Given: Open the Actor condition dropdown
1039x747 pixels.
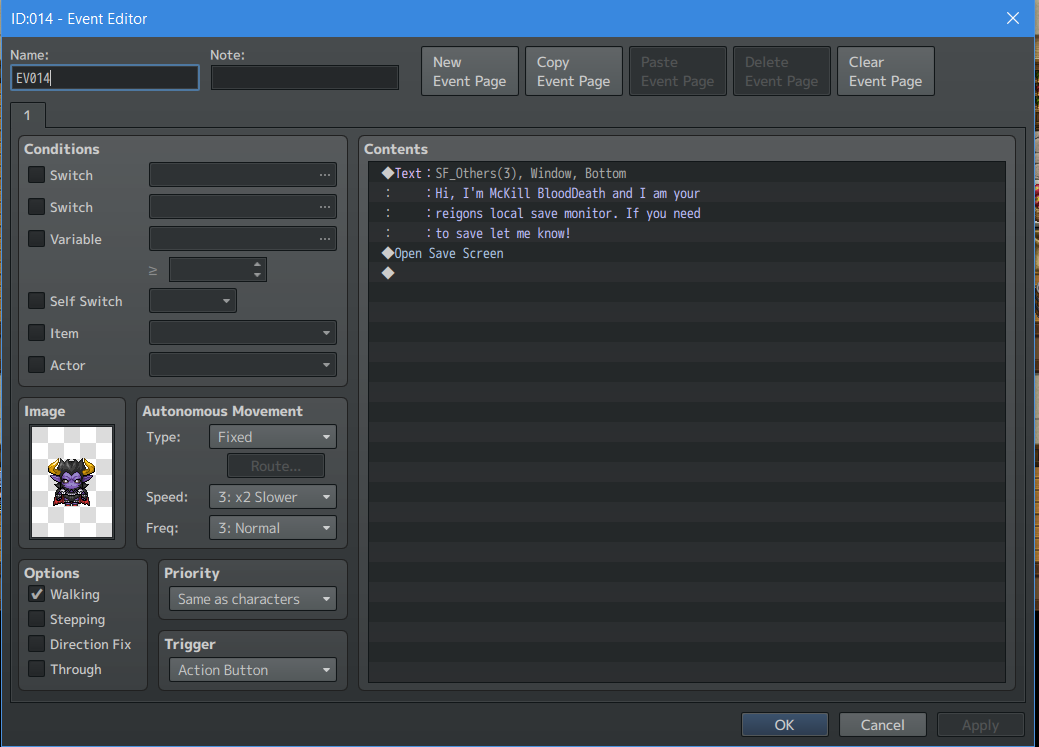Looking at the screenshot, I should point(243,365).
